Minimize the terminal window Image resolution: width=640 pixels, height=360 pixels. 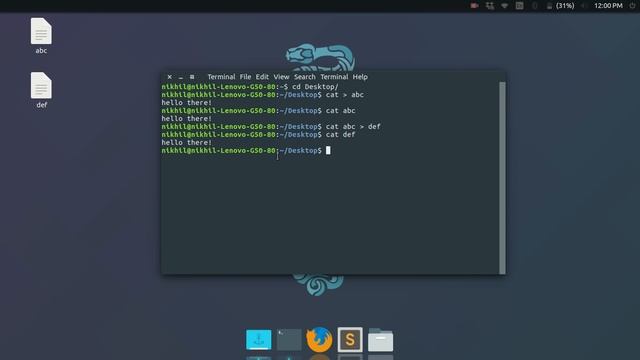(180, 77)
